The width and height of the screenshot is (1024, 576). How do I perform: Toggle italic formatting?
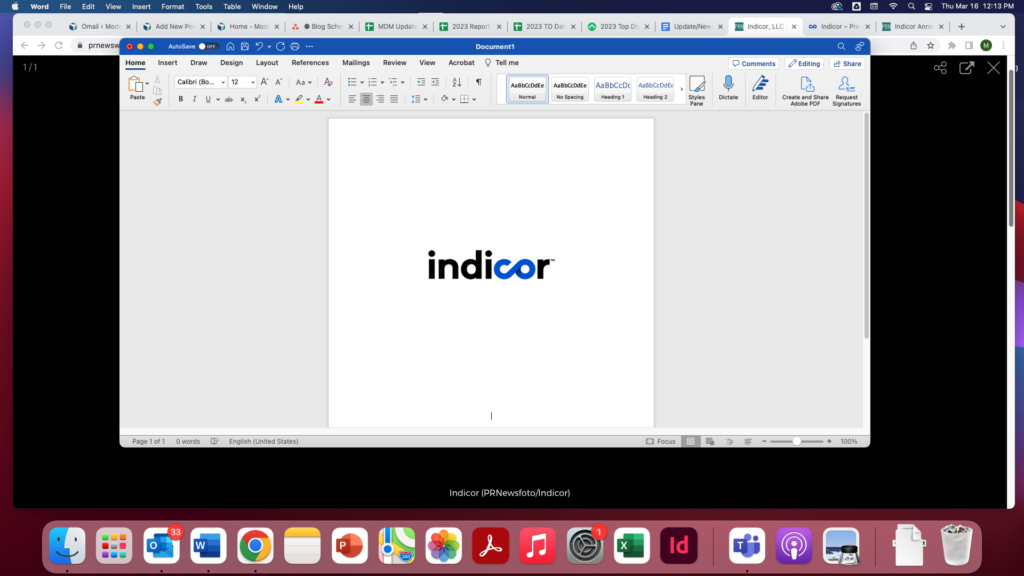[194, 99]
